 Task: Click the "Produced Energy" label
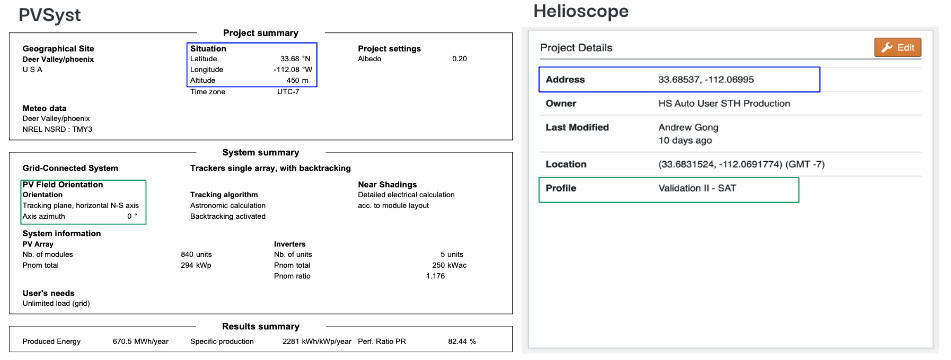point(51,342)
